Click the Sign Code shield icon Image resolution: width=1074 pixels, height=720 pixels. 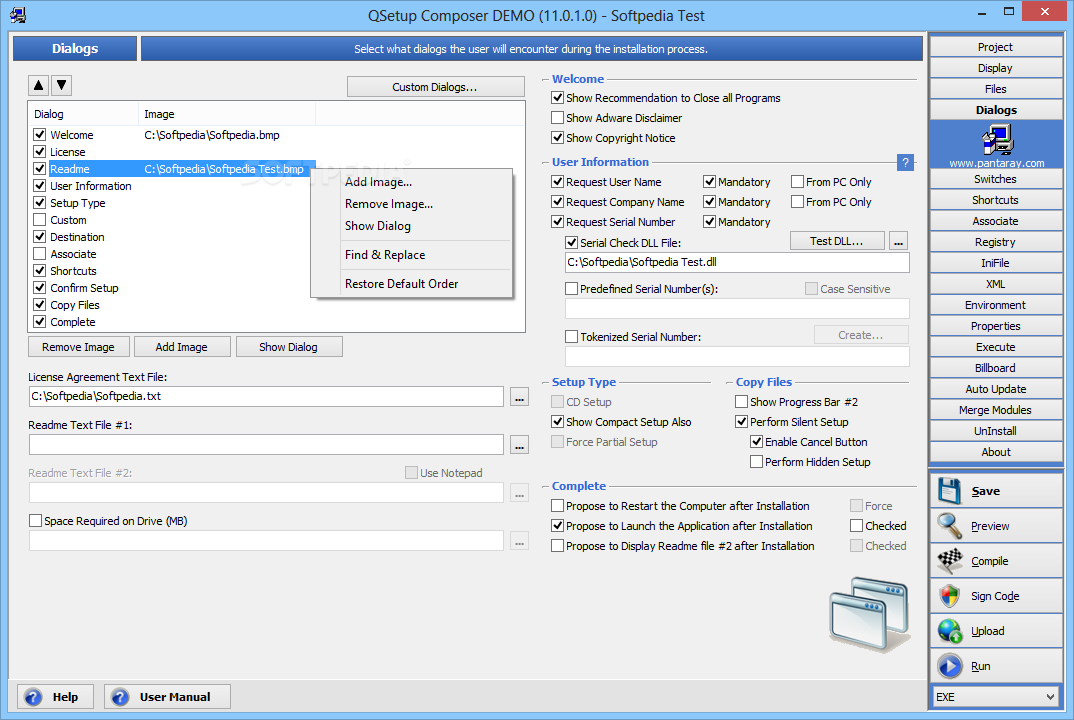point(949,596)
